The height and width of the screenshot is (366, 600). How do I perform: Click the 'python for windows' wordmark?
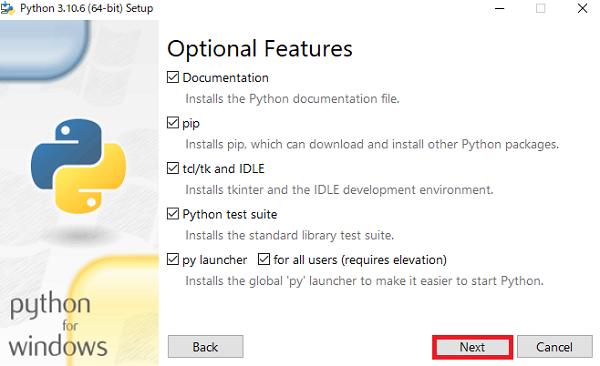click(57, 325)
